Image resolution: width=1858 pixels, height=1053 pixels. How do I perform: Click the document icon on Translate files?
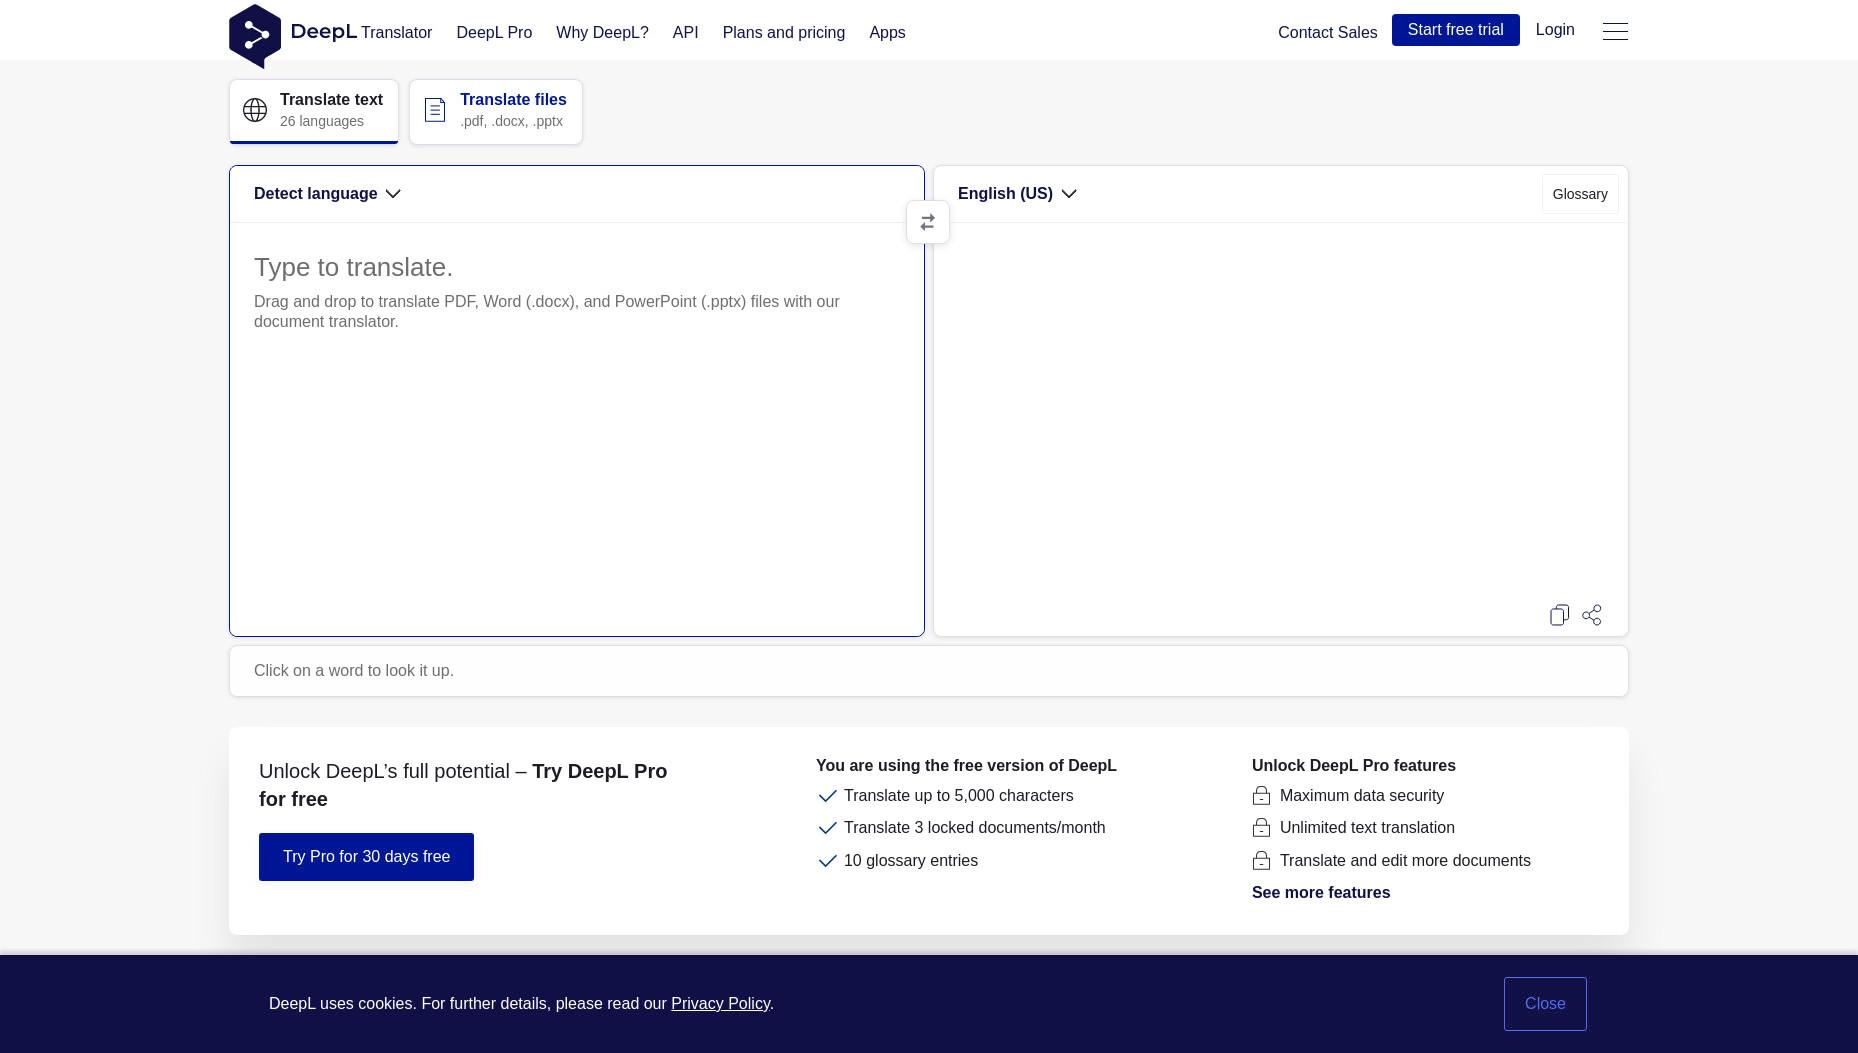coord(435,110)
